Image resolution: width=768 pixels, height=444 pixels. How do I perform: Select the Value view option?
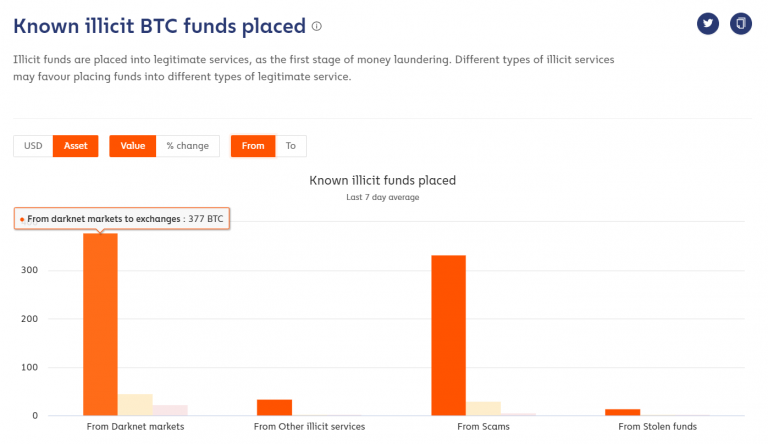click(133, 146)
